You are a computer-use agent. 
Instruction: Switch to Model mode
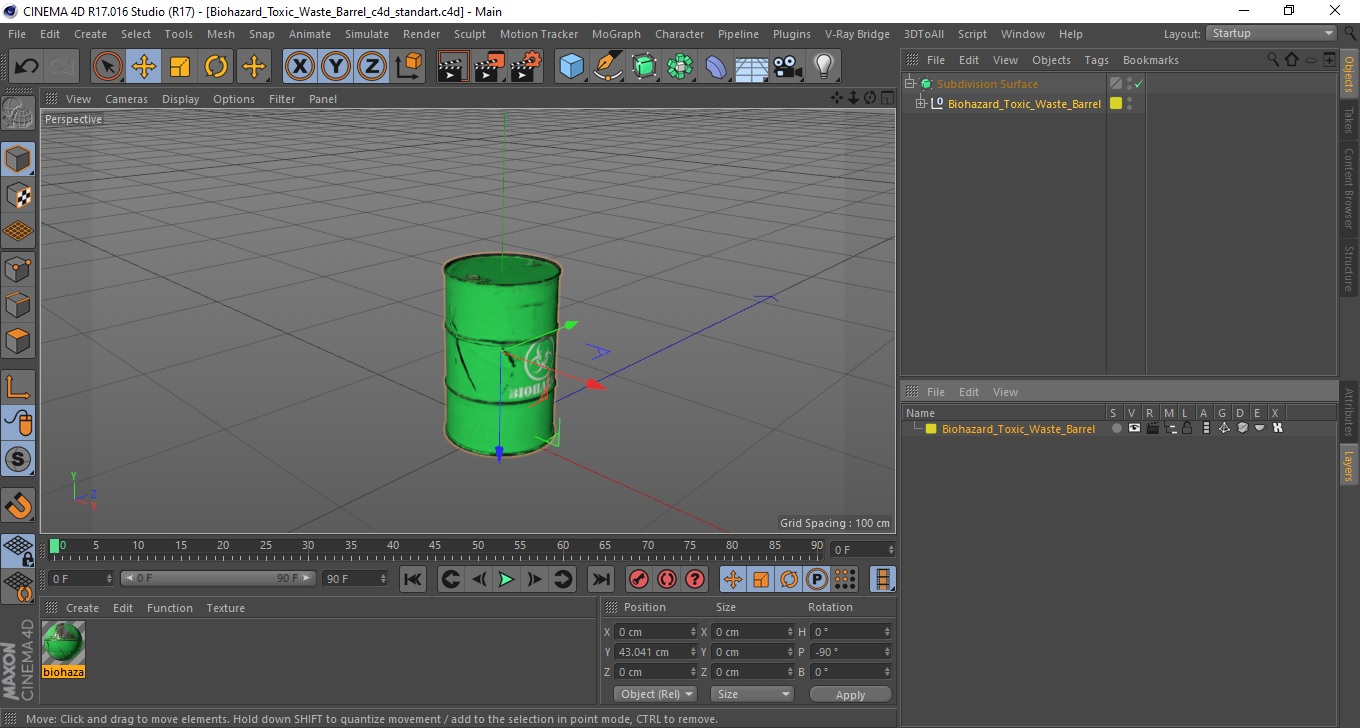click(x=18, y=159)
